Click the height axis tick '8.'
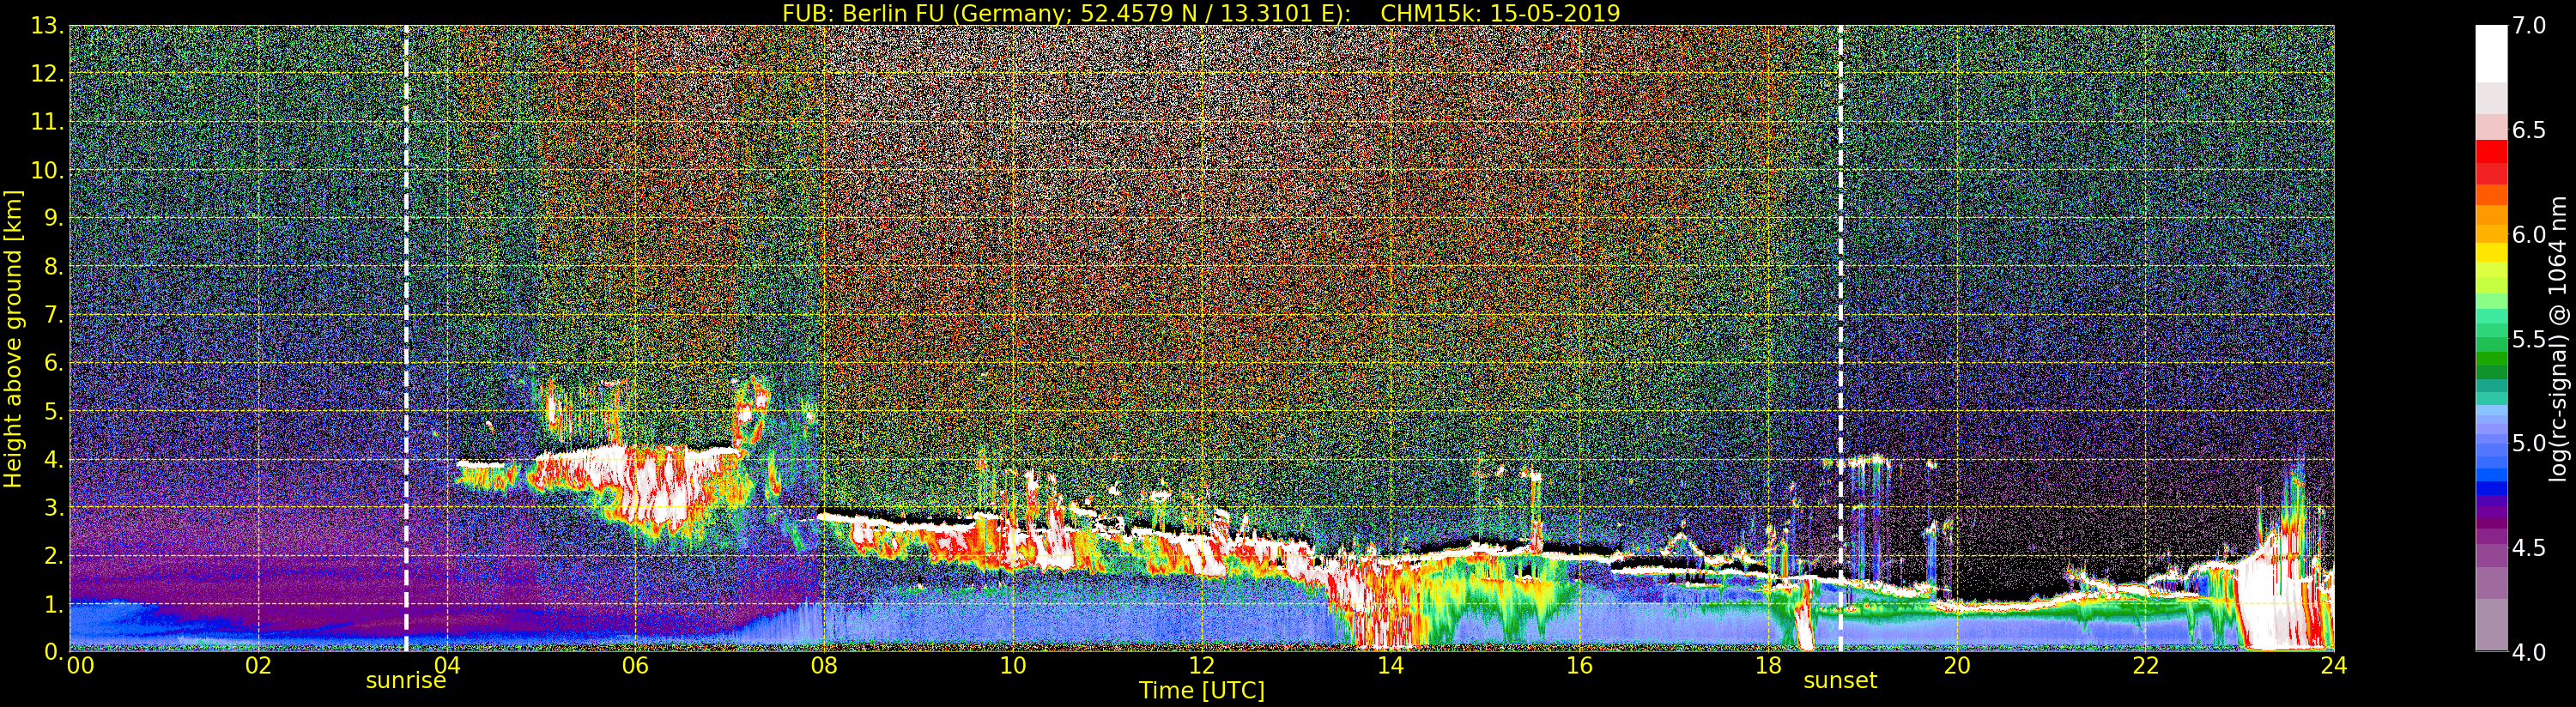Screen dimensions: 2576x707 [54, 267]
